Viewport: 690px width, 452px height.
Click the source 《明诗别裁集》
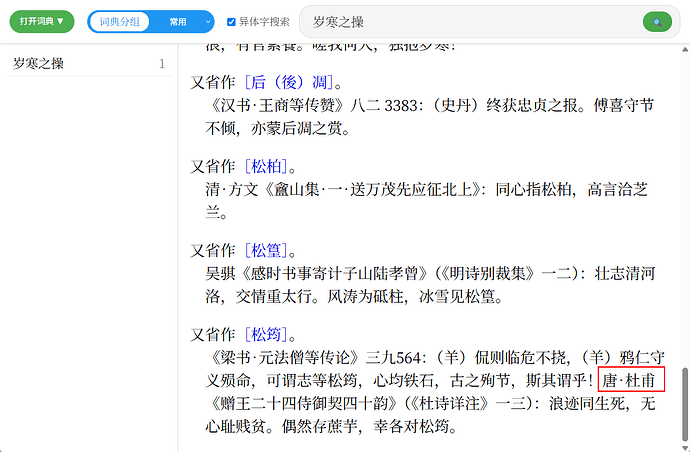[488, 274]
